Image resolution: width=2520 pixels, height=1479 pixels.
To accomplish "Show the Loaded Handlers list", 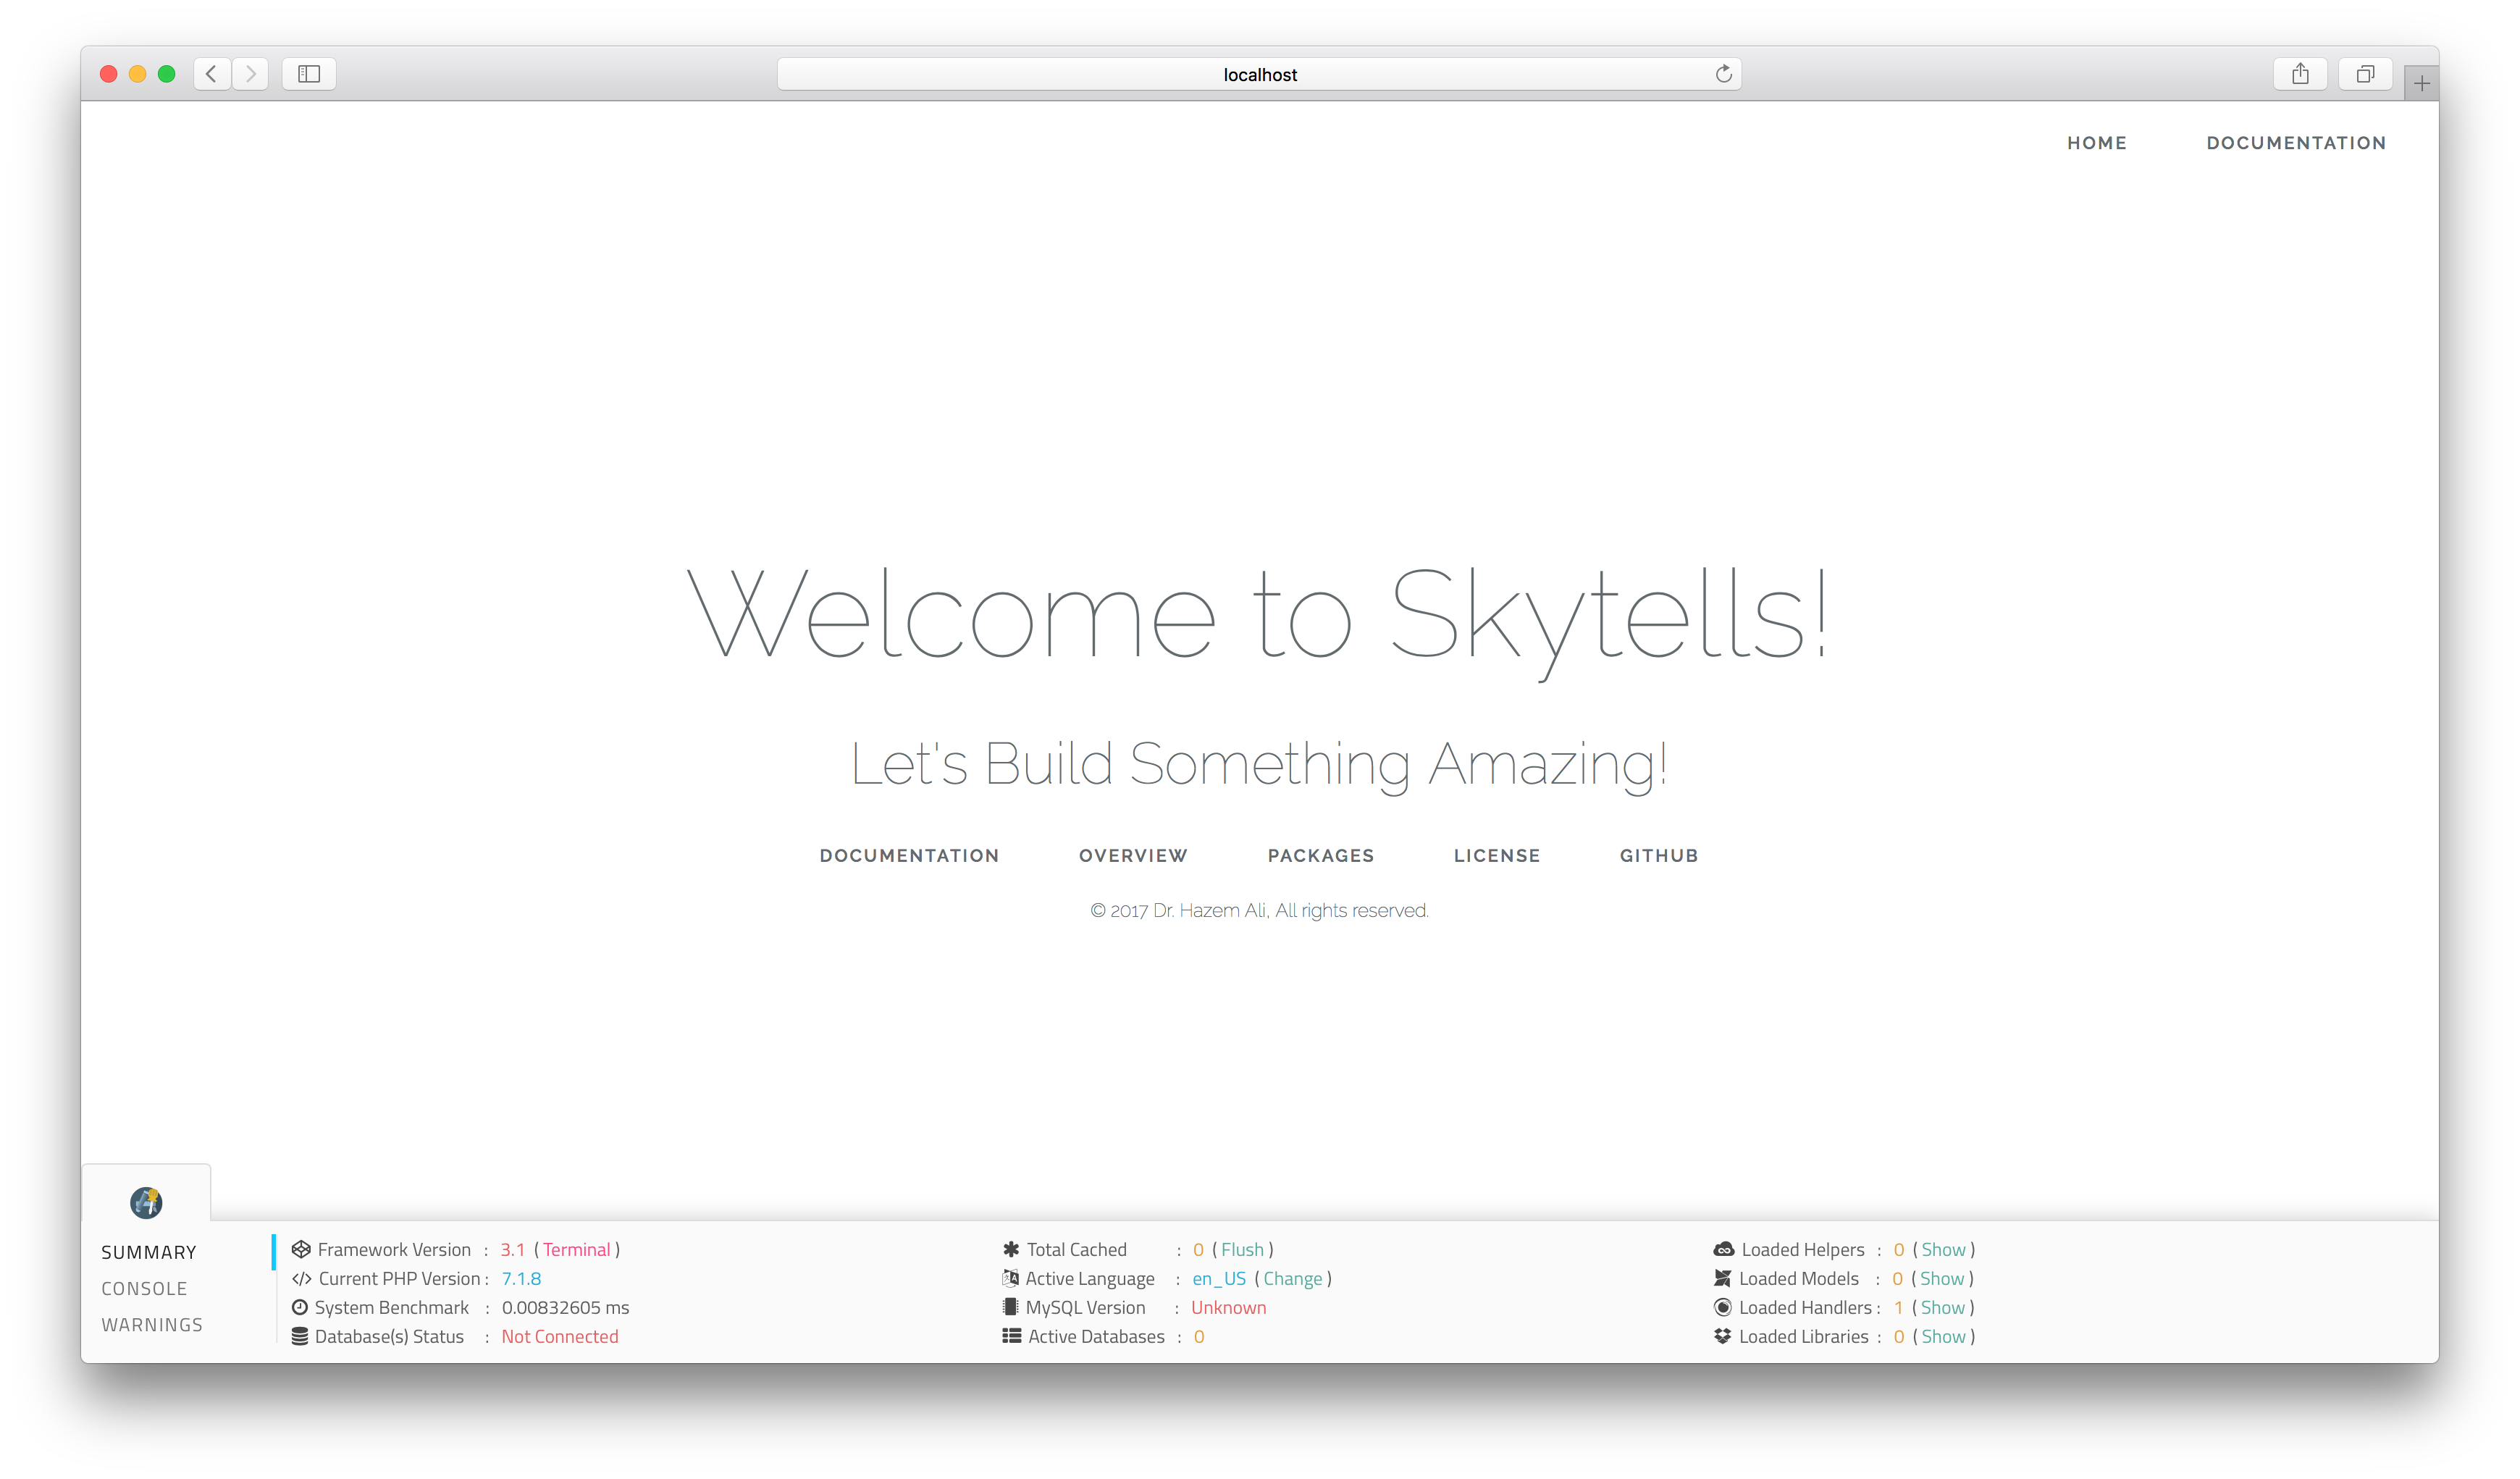I will (1942, 1307).
